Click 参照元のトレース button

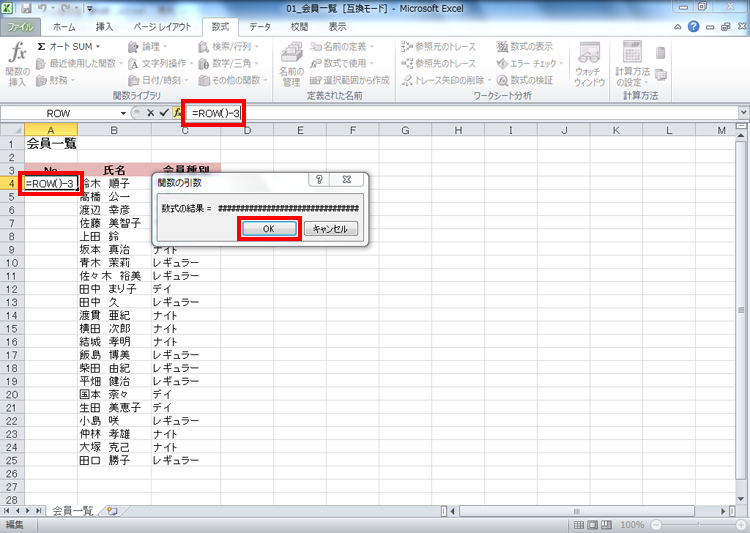click(439, 46)
